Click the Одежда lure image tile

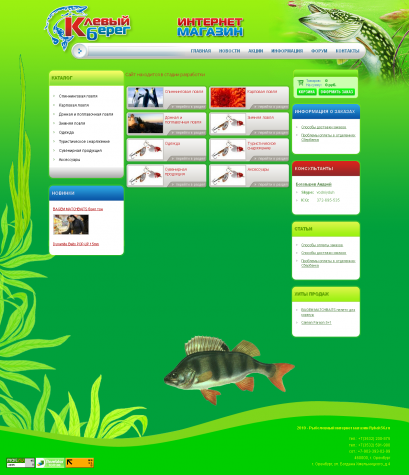[x=145, y=149]
